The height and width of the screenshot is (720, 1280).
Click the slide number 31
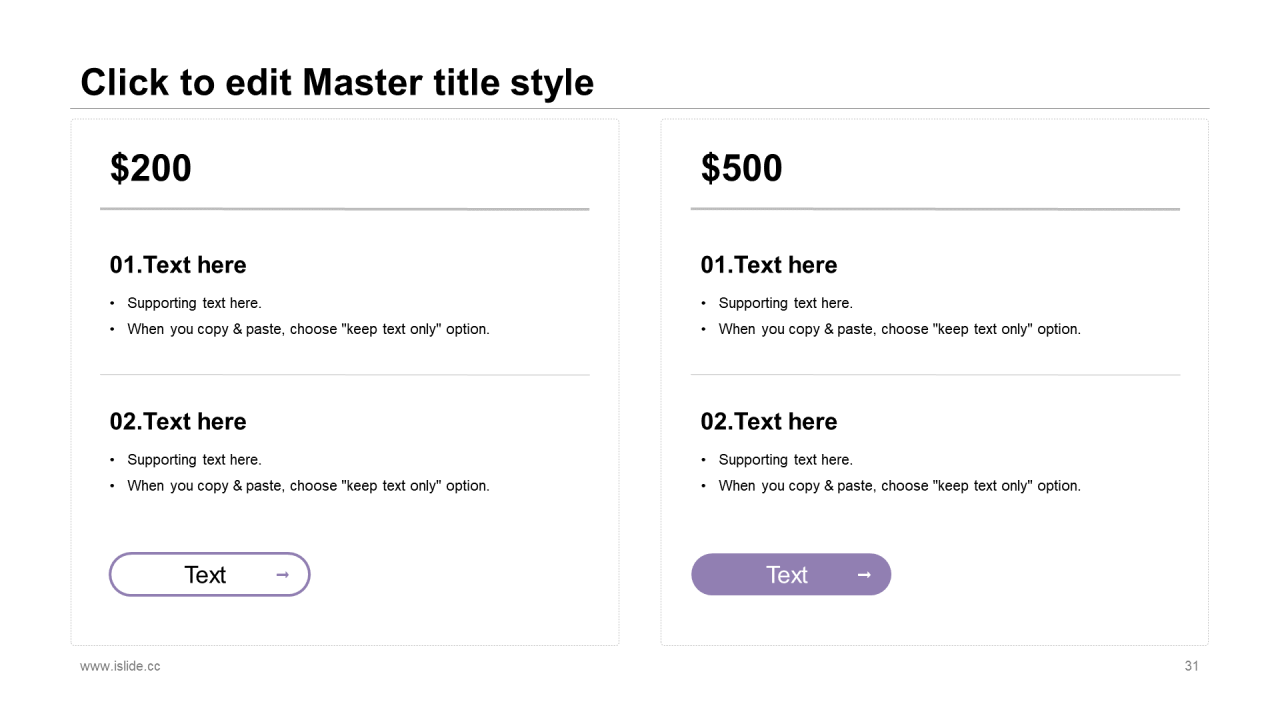1191,666
